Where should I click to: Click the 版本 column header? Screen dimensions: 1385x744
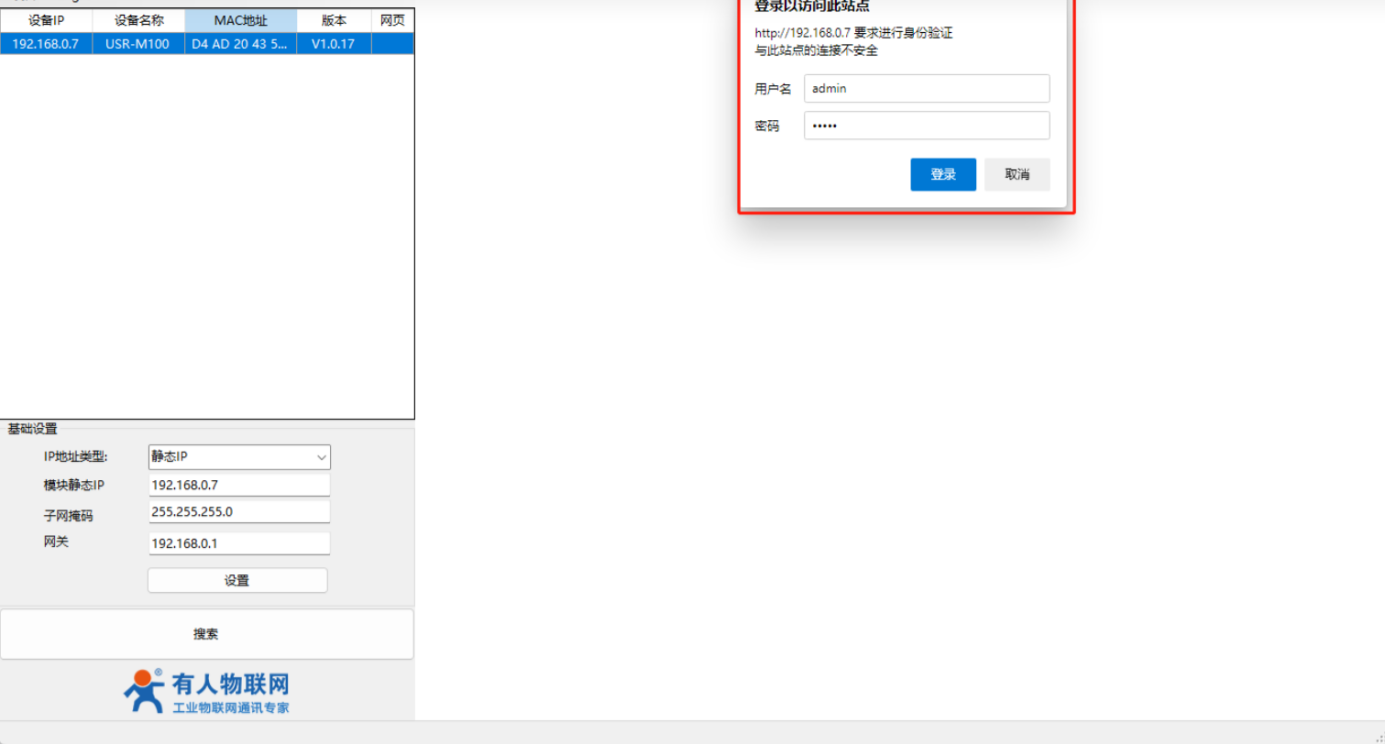click(333, 20)
